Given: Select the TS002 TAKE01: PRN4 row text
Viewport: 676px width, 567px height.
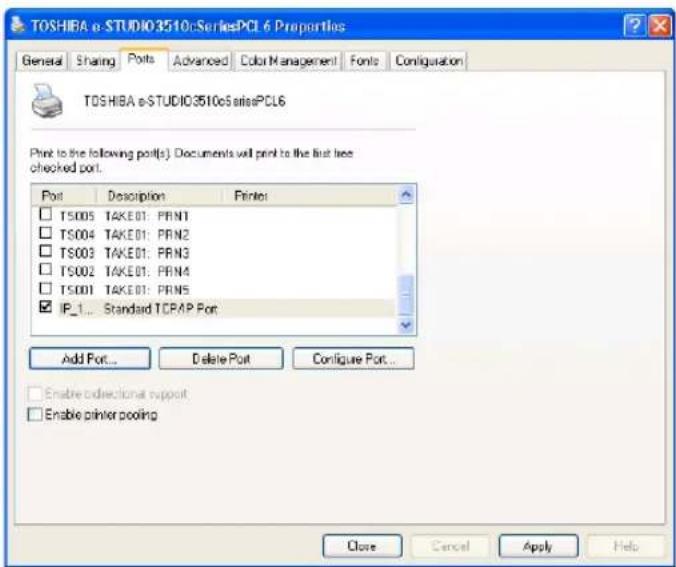Looking at the screenshot, I should click(124, 271).
